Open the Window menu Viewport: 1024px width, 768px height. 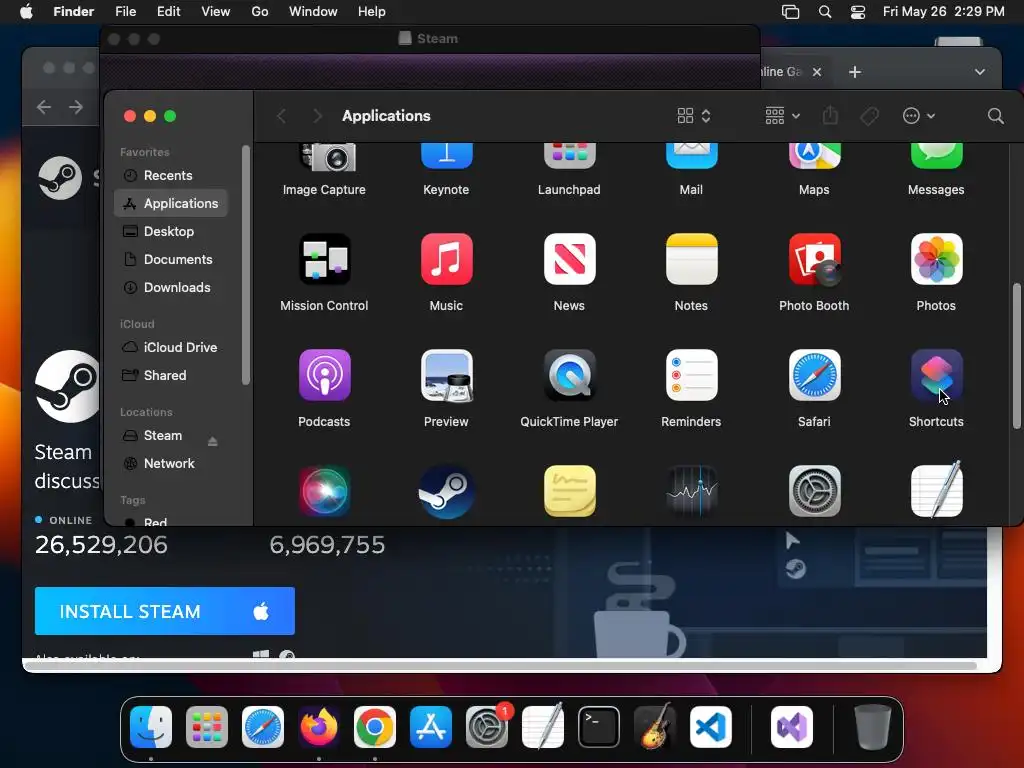(x=313, y=12)
